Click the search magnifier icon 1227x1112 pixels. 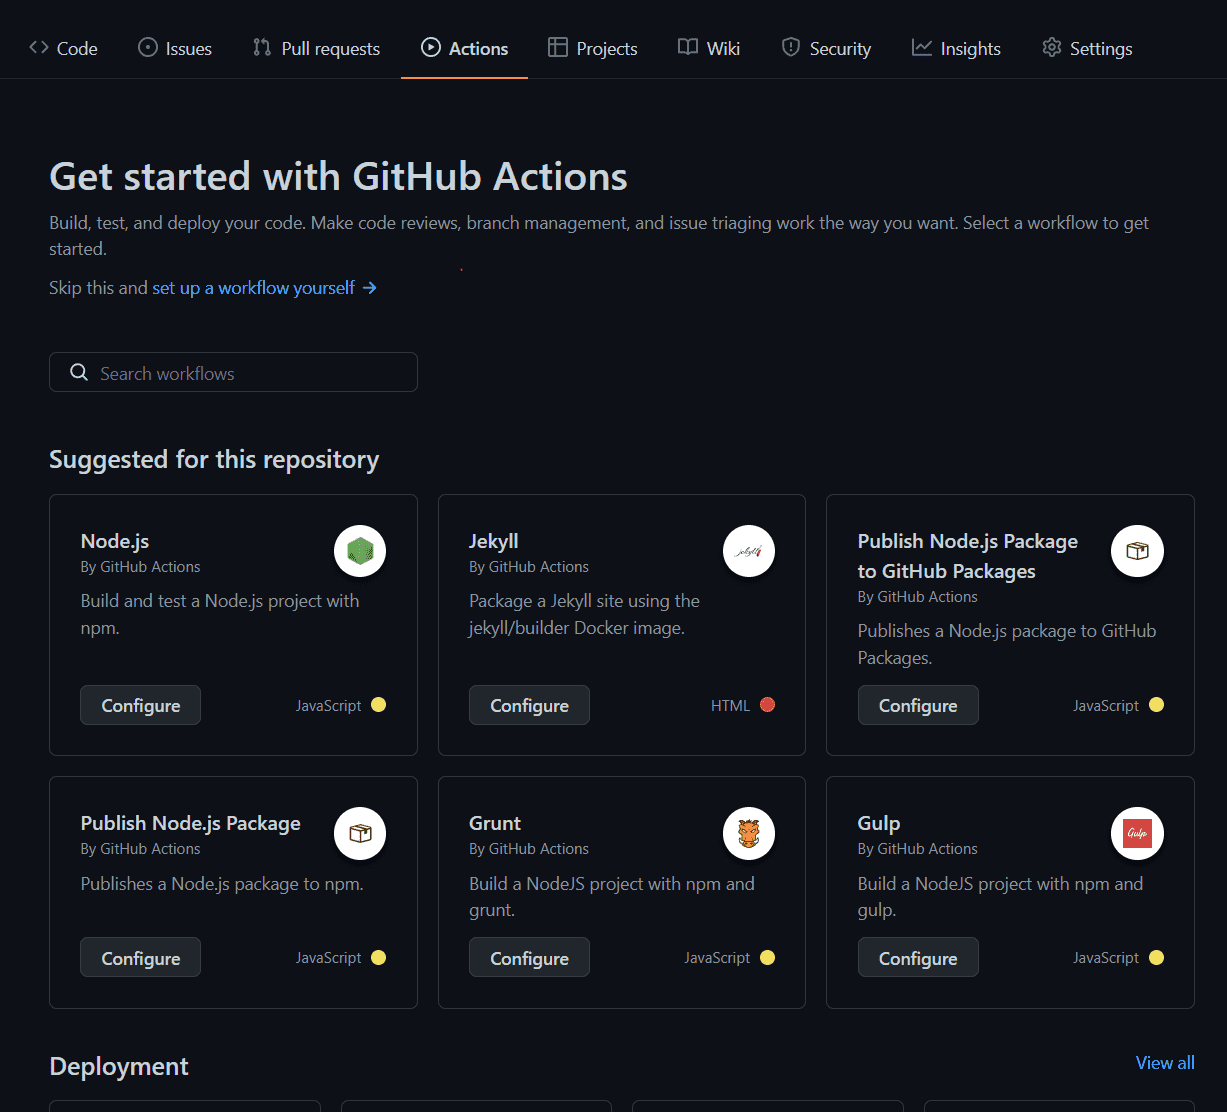coord(79,373)
